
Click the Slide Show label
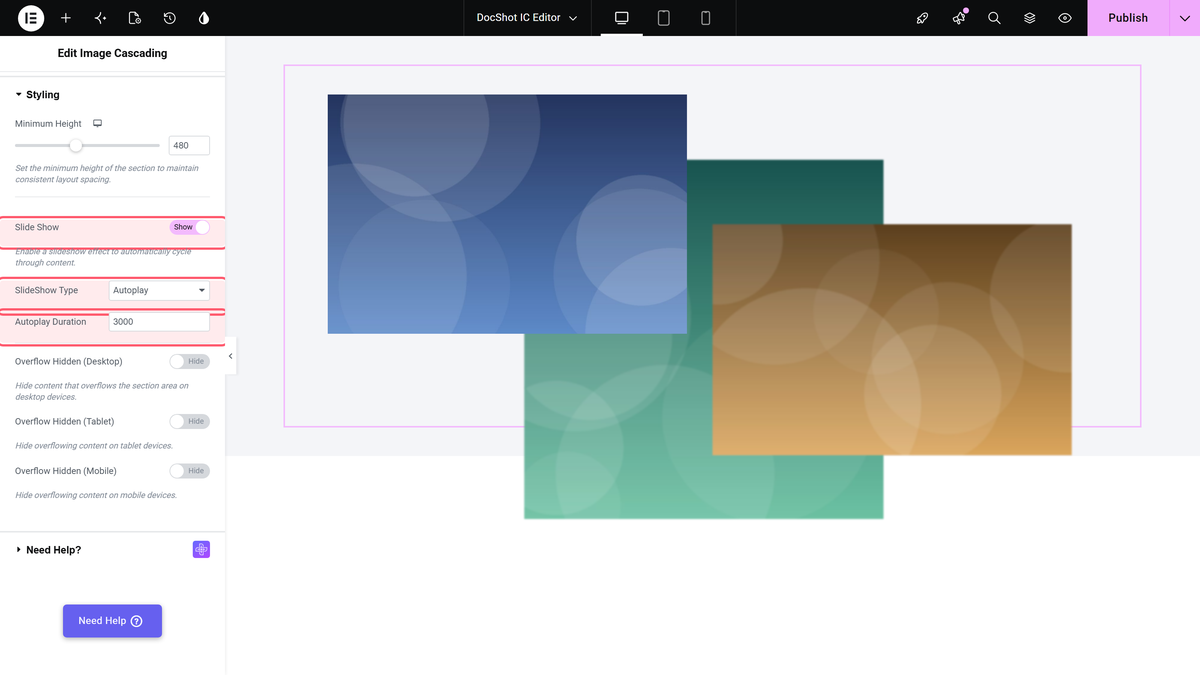pyautogui.click(x=37, y=227)
